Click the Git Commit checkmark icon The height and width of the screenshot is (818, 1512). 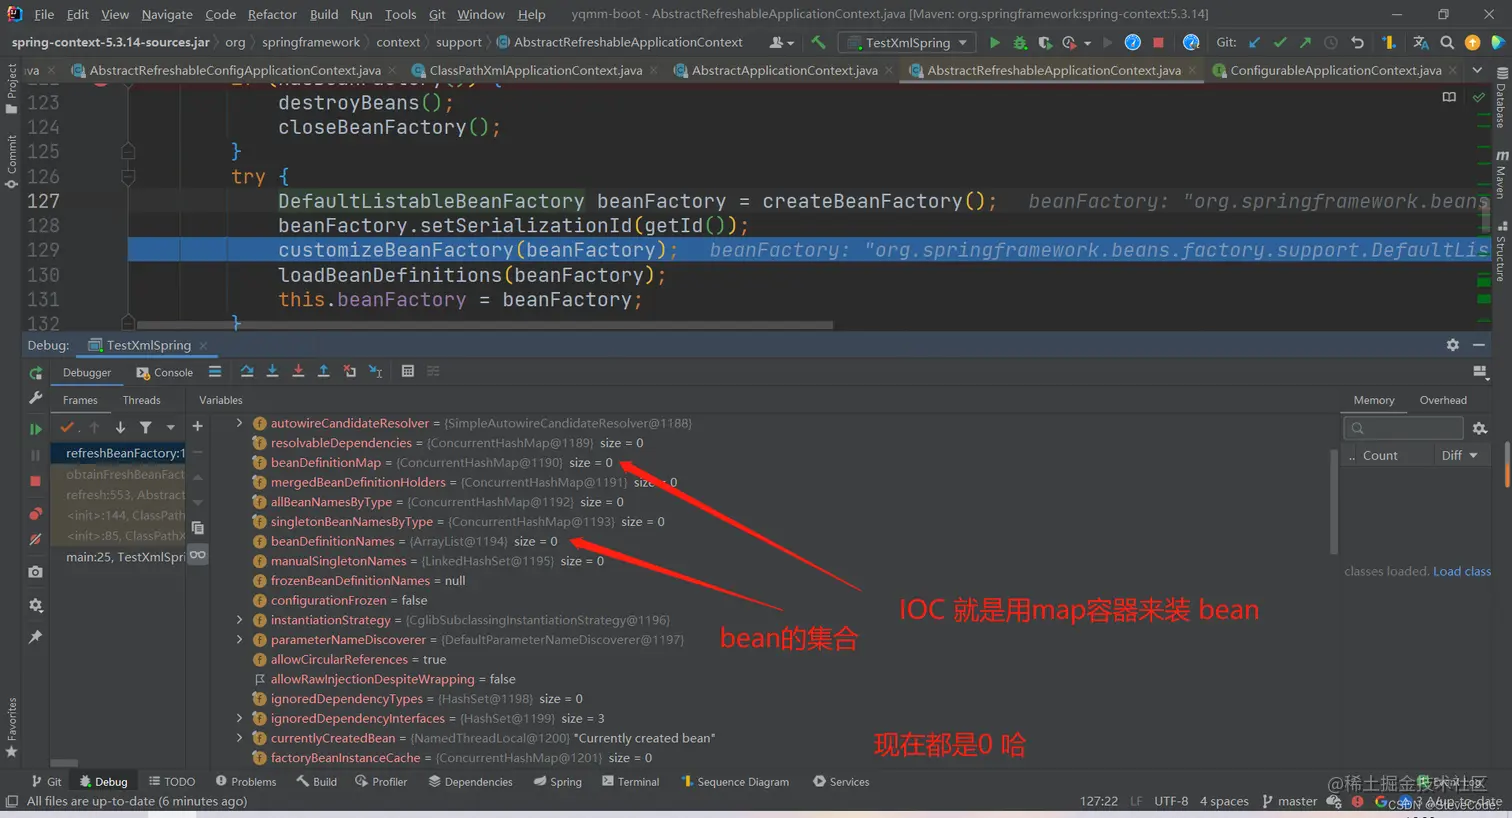[x=1280, y=42]
